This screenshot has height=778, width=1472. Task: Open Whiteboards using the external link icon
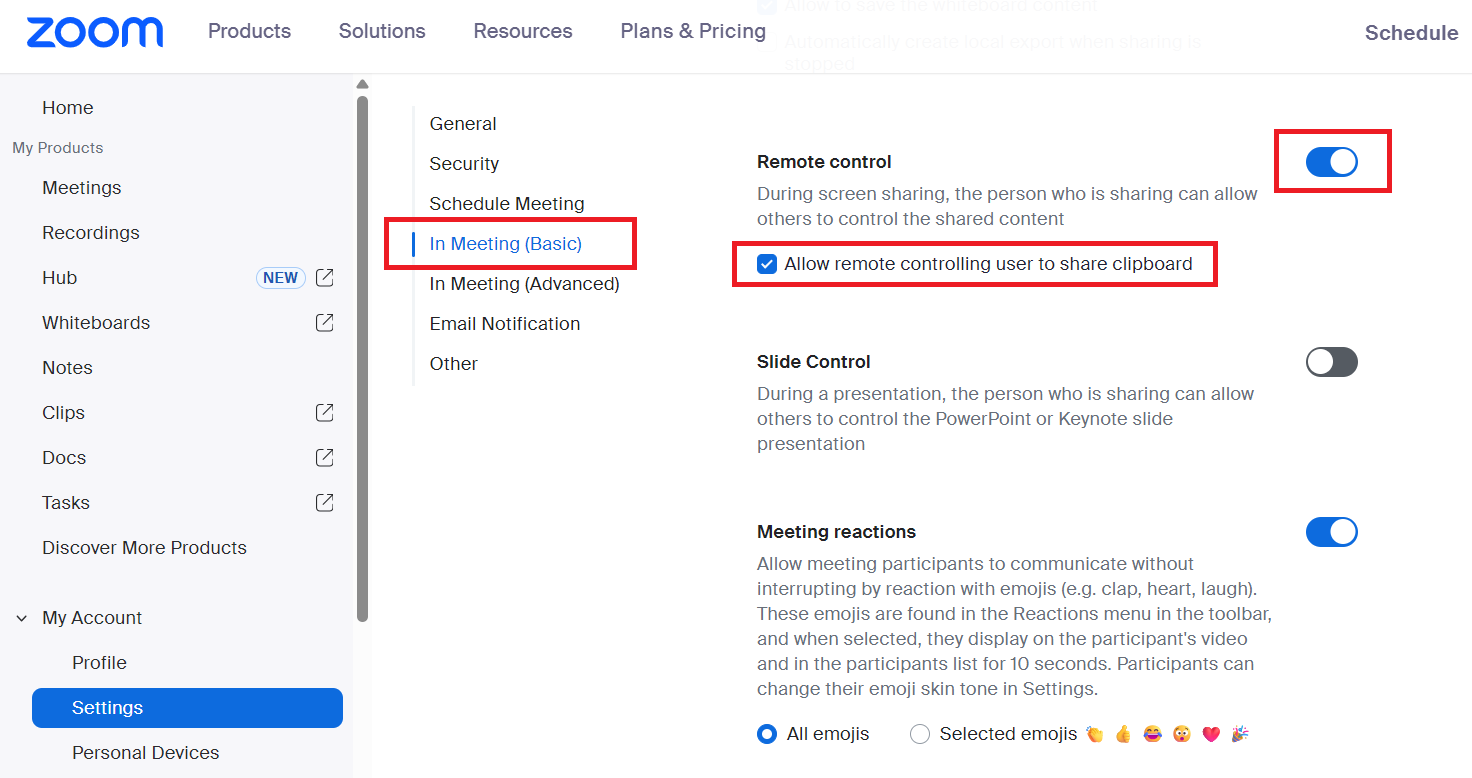(324, 322)
